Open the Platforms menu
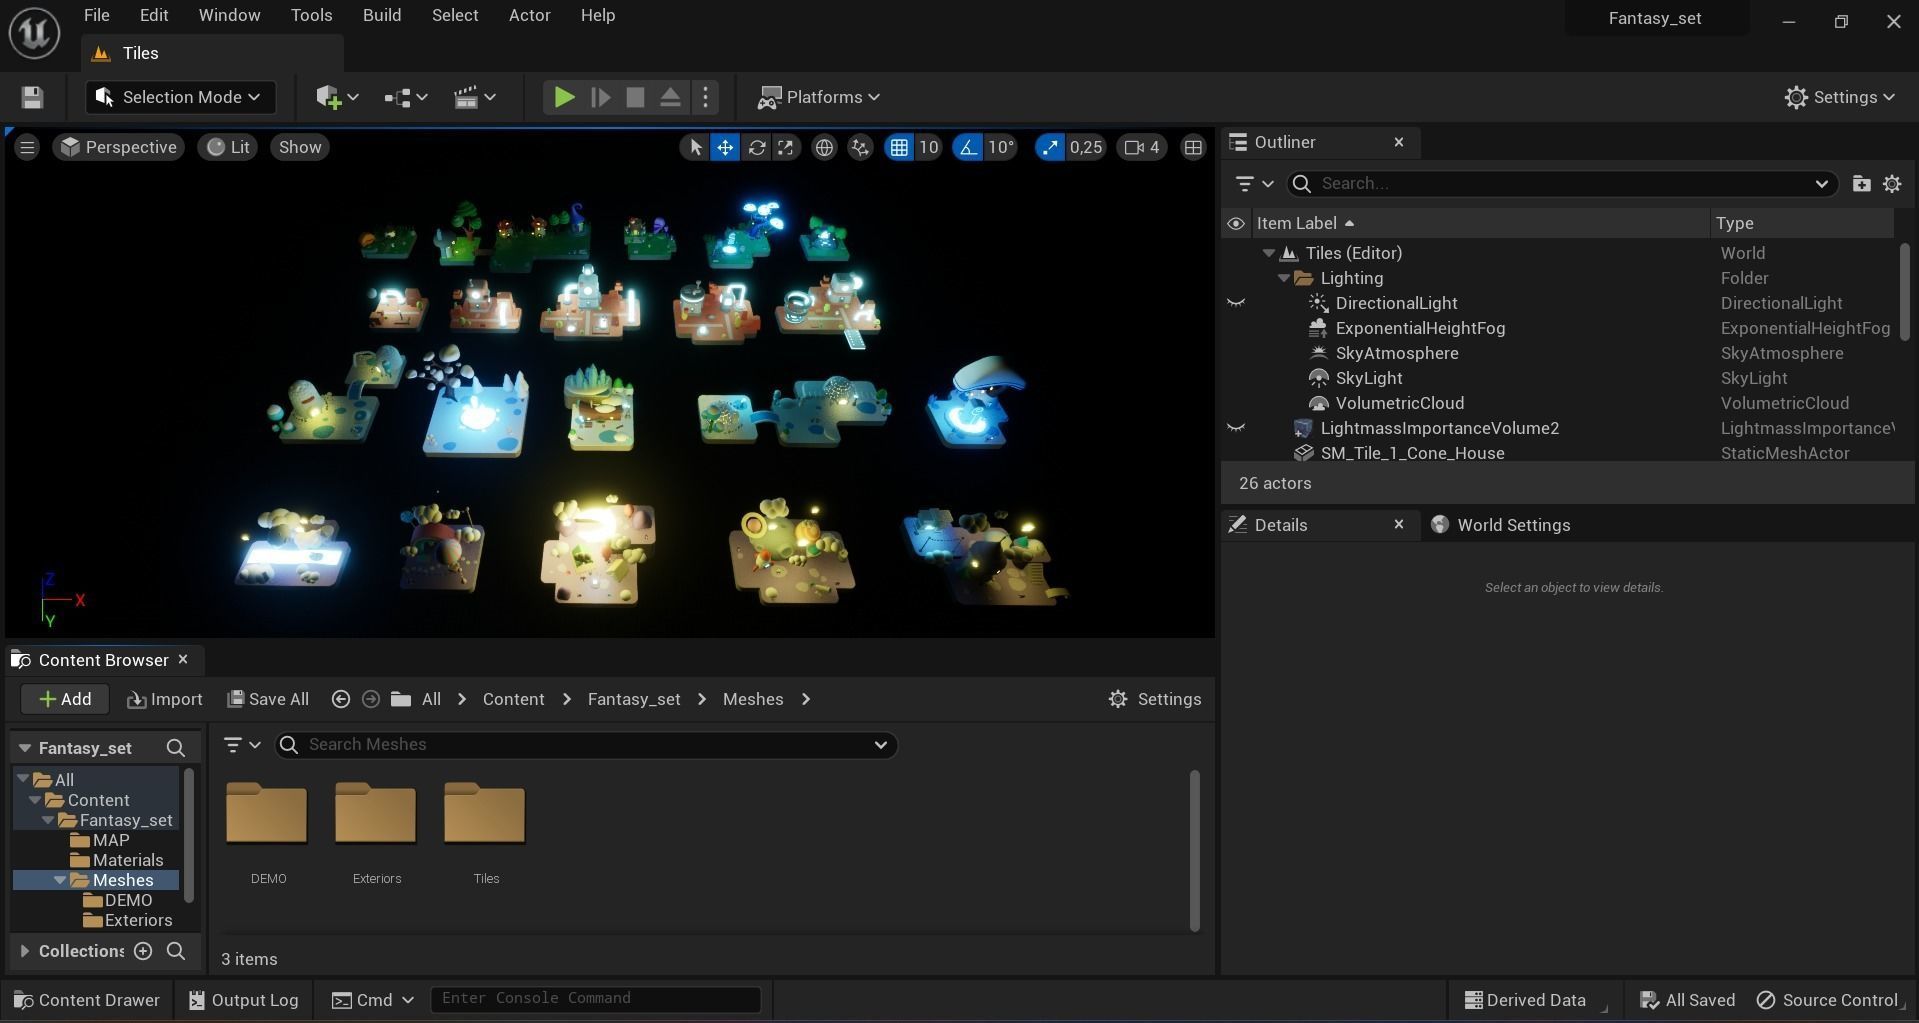This screenshot has height=1023, width=1919. pyautogui.click(x=818, y=97)
